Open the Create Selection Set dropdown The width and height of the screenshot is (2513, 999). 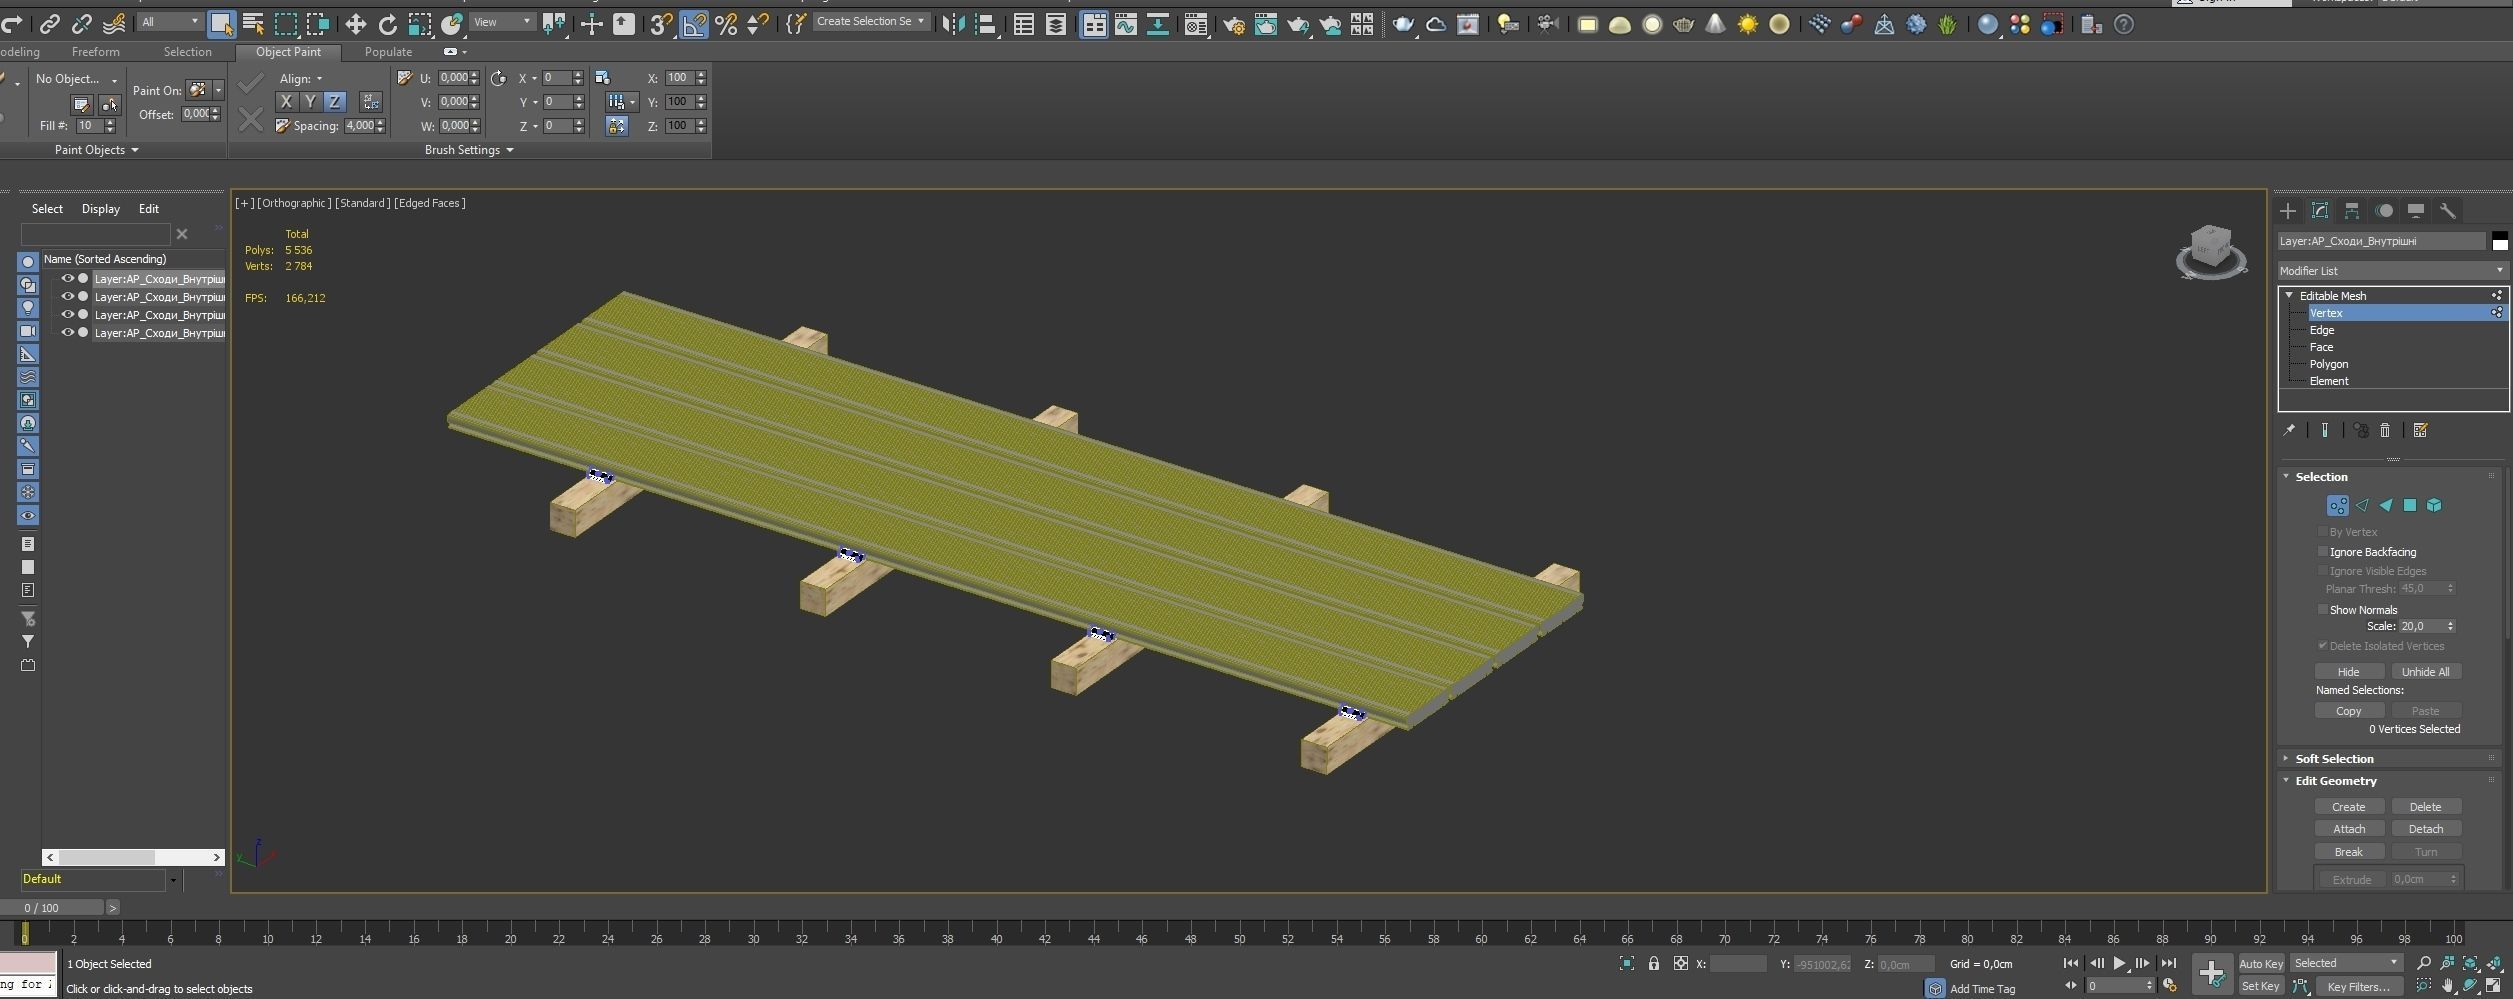click(x=870, y=21)
